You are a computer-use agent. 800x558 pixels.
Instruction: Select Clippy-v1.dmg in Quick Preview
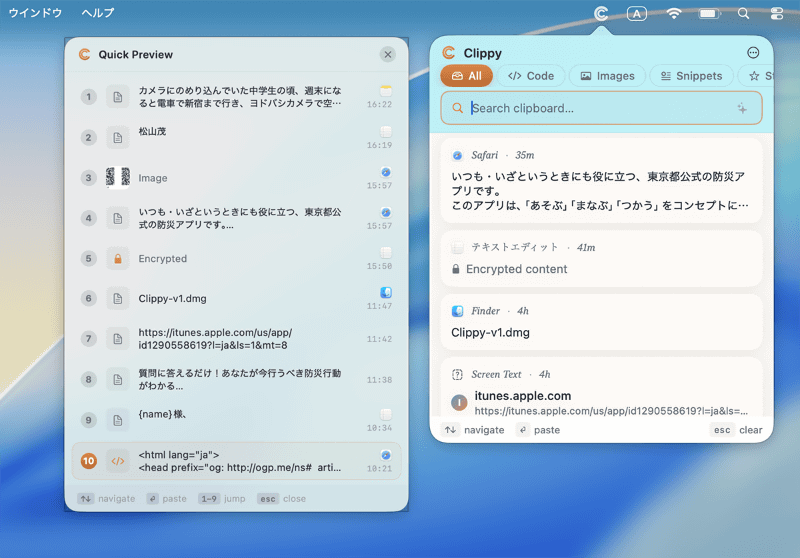(236, 298)
